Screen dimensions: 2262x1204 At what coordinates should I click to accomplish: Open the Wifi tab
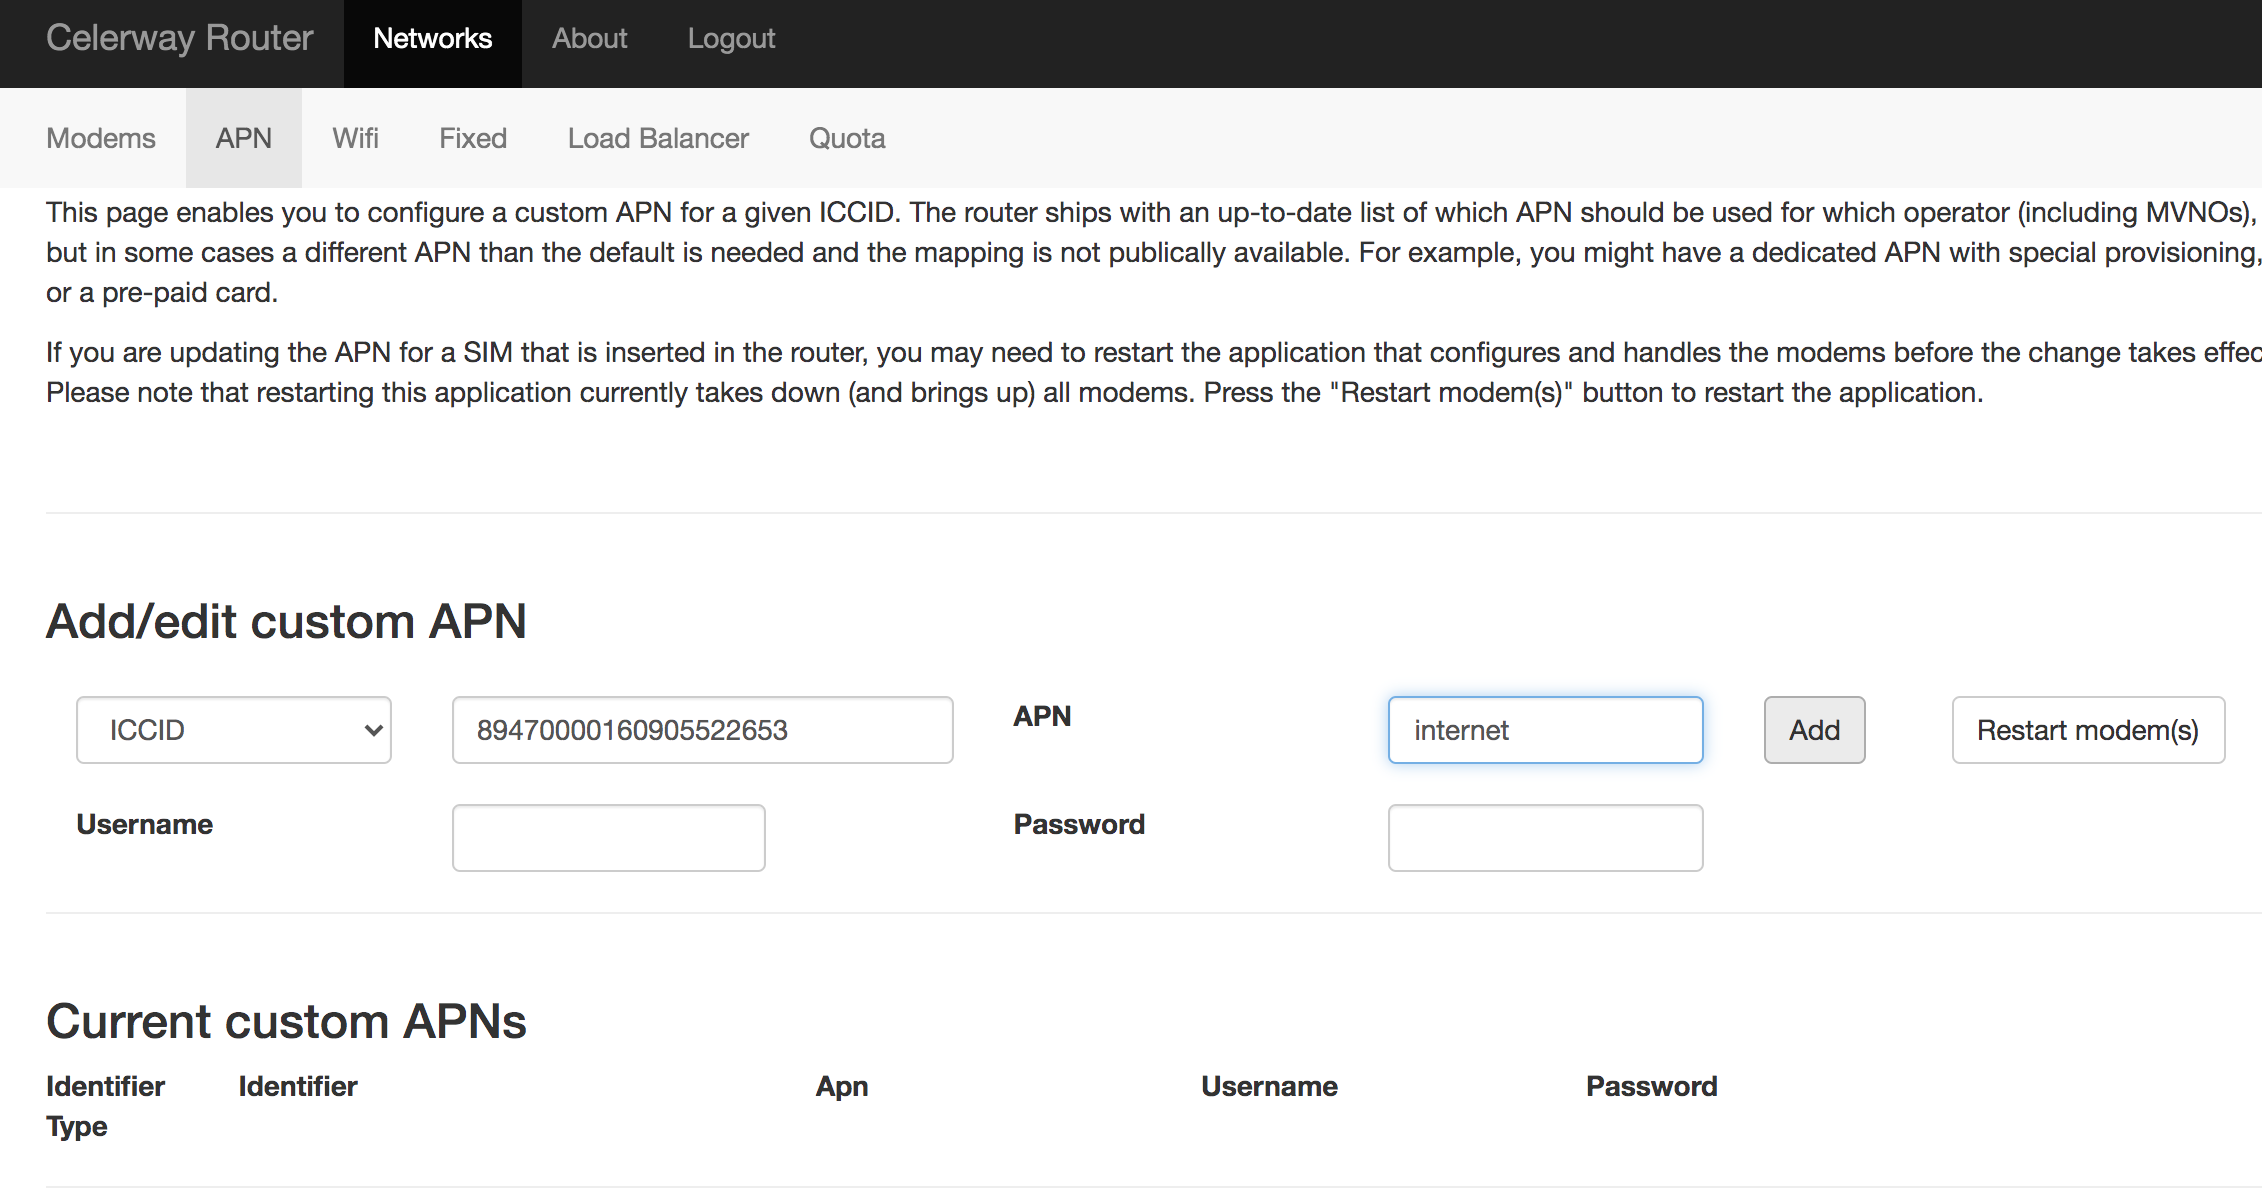(355, 138)
